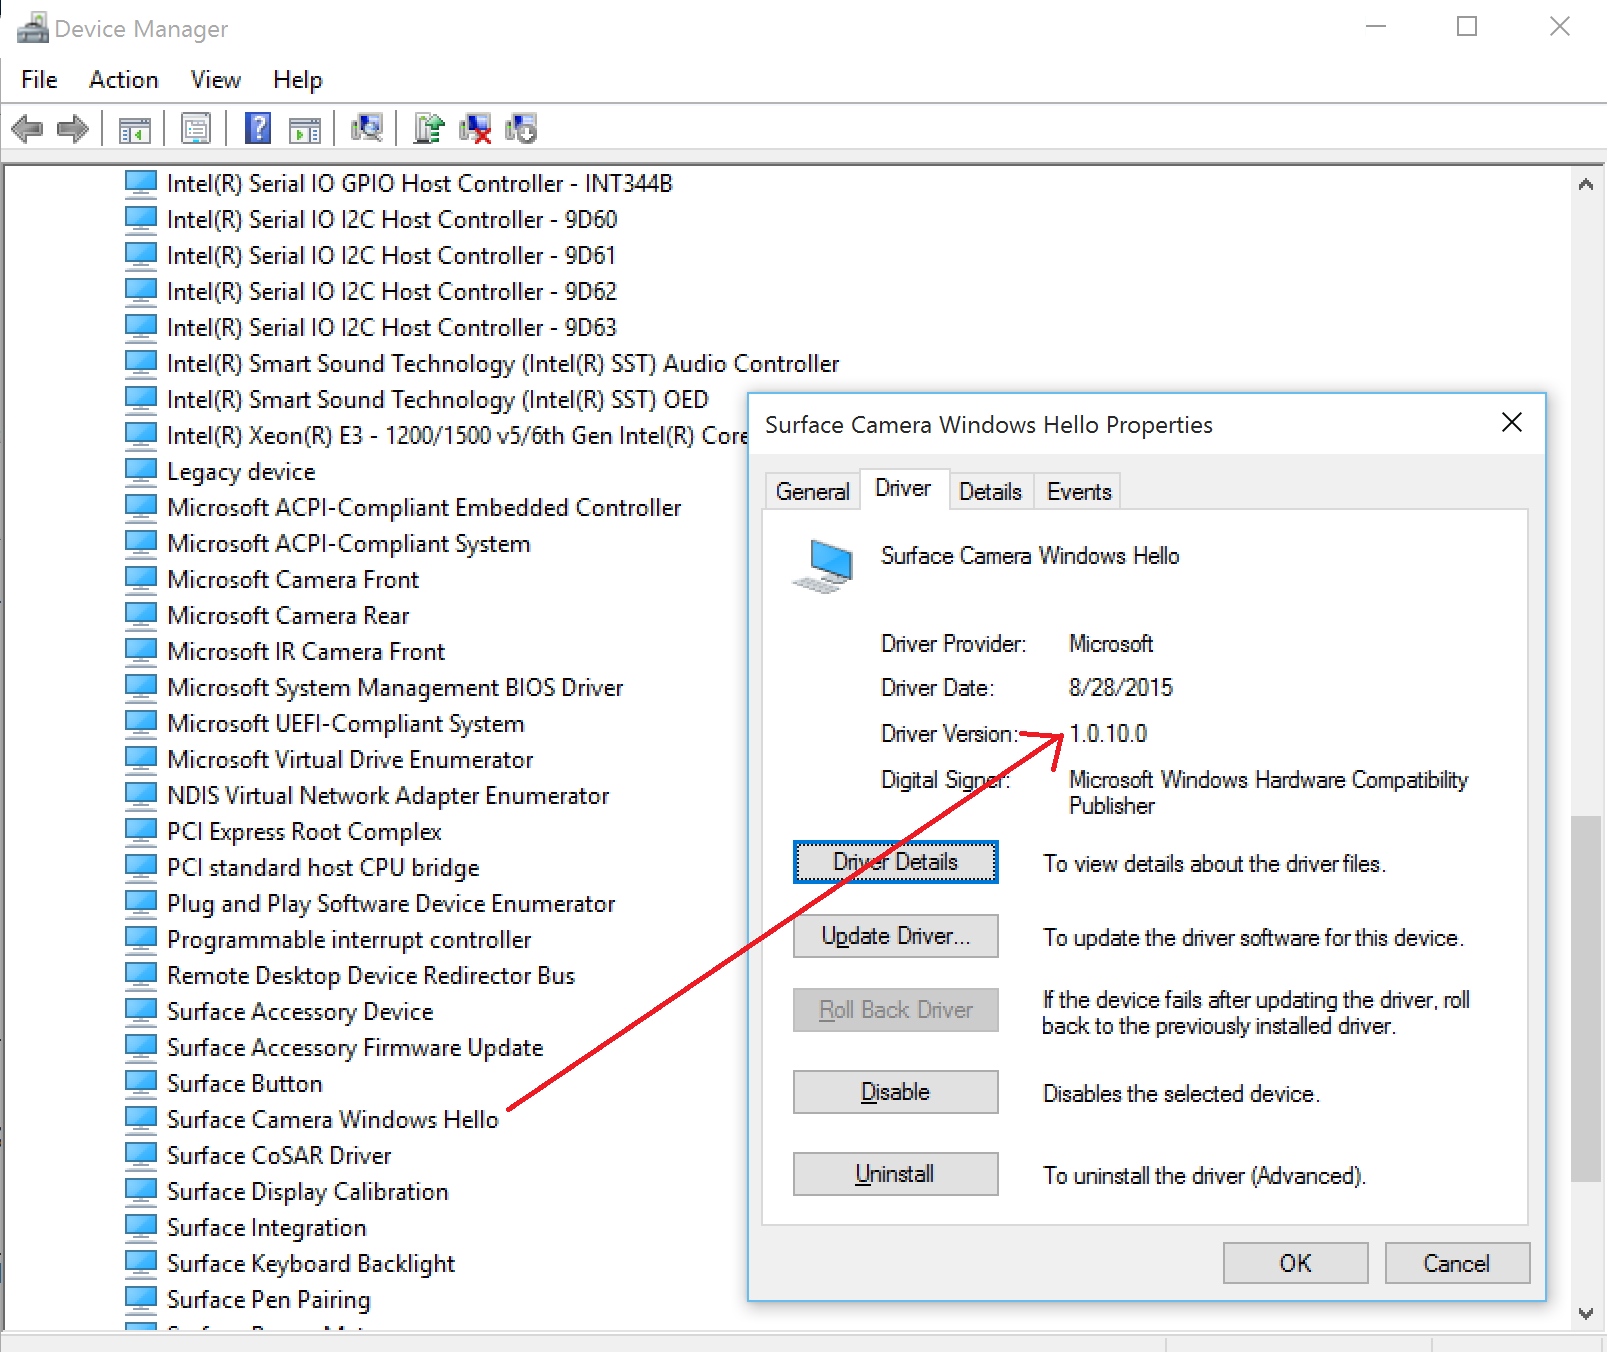Click the Disable button
The width and height of the screenshot is (1607, 1353).
coord(896,1092)
